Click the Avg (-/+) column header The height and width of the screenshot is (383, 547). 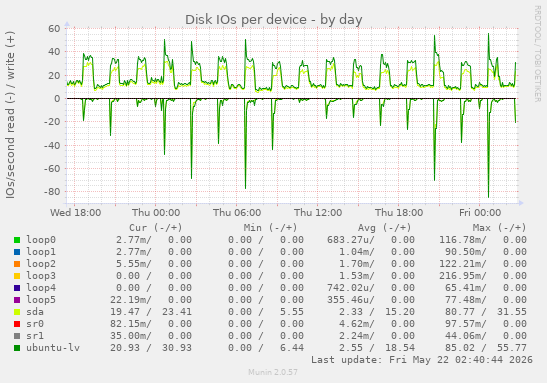(384, 228)
